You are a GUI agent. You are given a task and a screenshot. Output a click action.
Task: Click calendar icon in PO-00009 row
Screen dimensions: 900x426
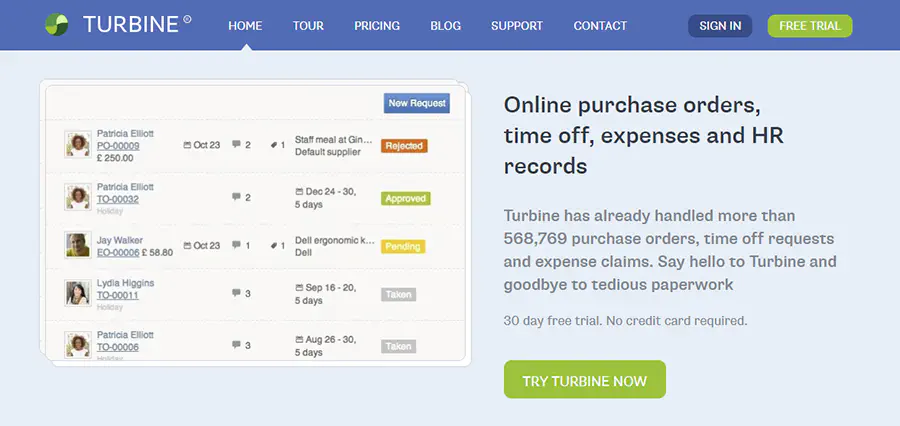coord(187,145)
